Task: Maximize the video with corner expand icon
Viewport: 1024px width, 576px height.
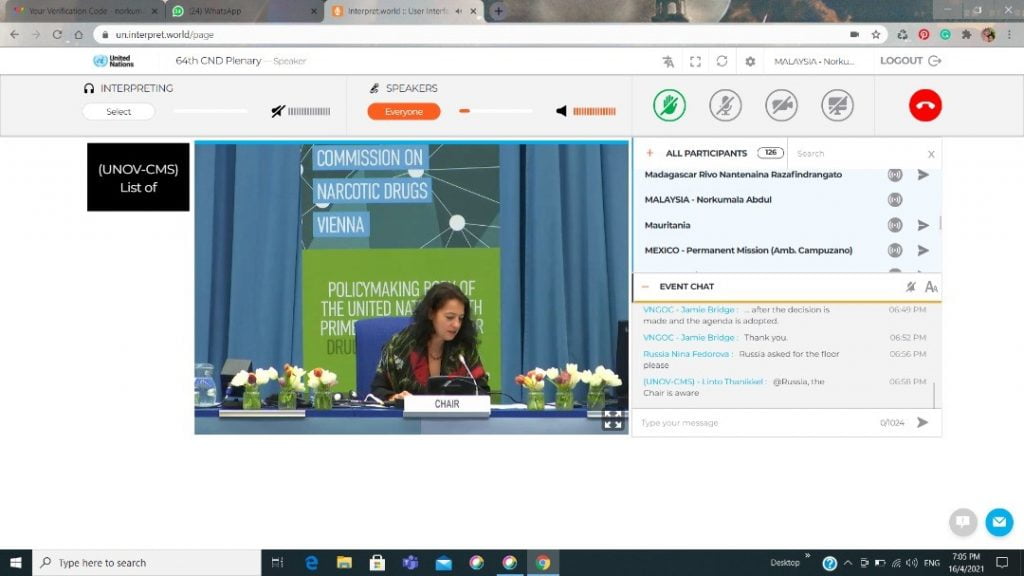Action: (x=613, y=420)
